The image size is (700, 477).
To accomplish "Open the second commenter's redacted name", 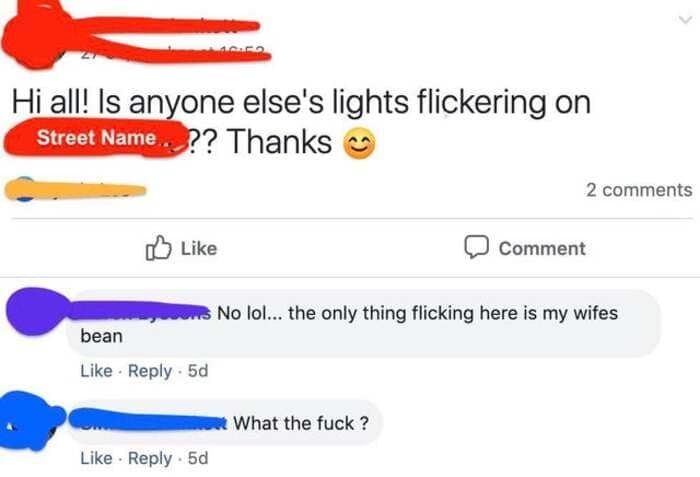I will point(150,423).
